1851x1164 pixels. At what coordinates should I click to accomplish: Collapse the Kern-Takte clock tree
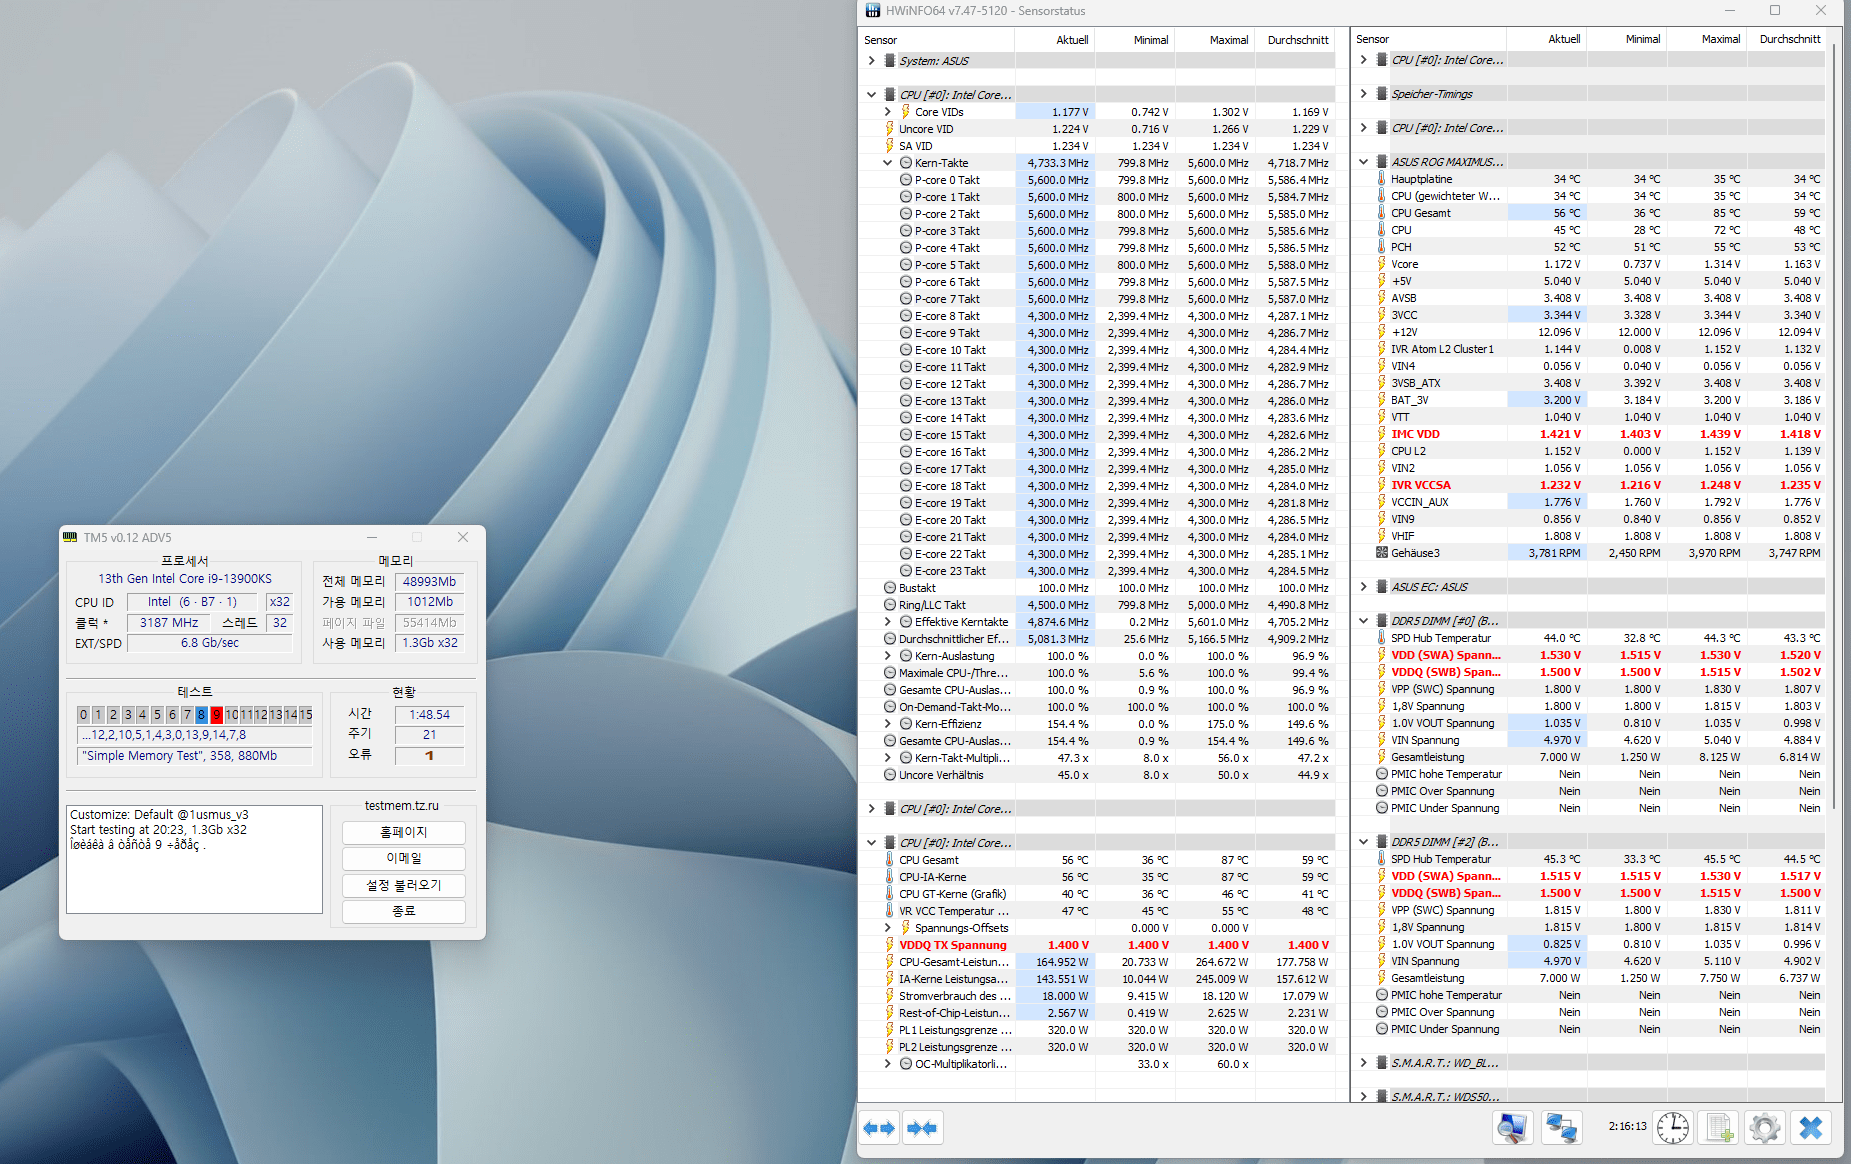(887, 163)
